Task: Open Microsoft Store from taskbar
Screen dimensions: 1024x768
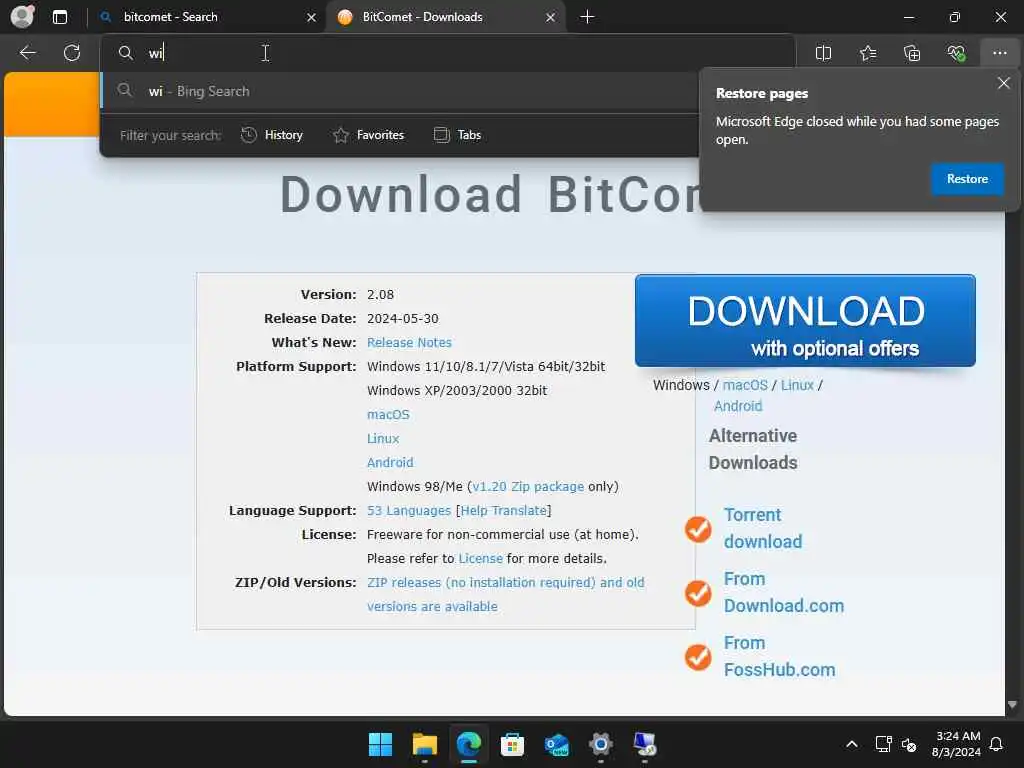Action: 513,744
